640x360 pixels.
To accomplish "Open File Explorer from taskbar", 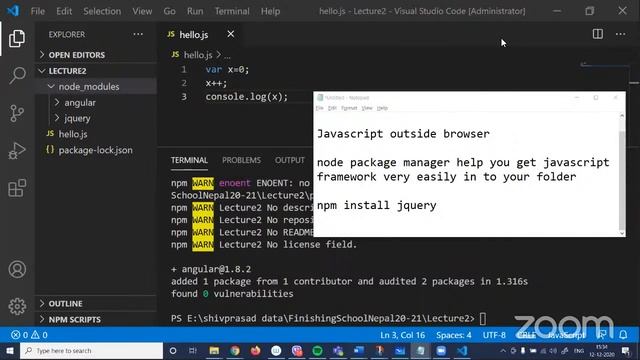I will 214,351.
